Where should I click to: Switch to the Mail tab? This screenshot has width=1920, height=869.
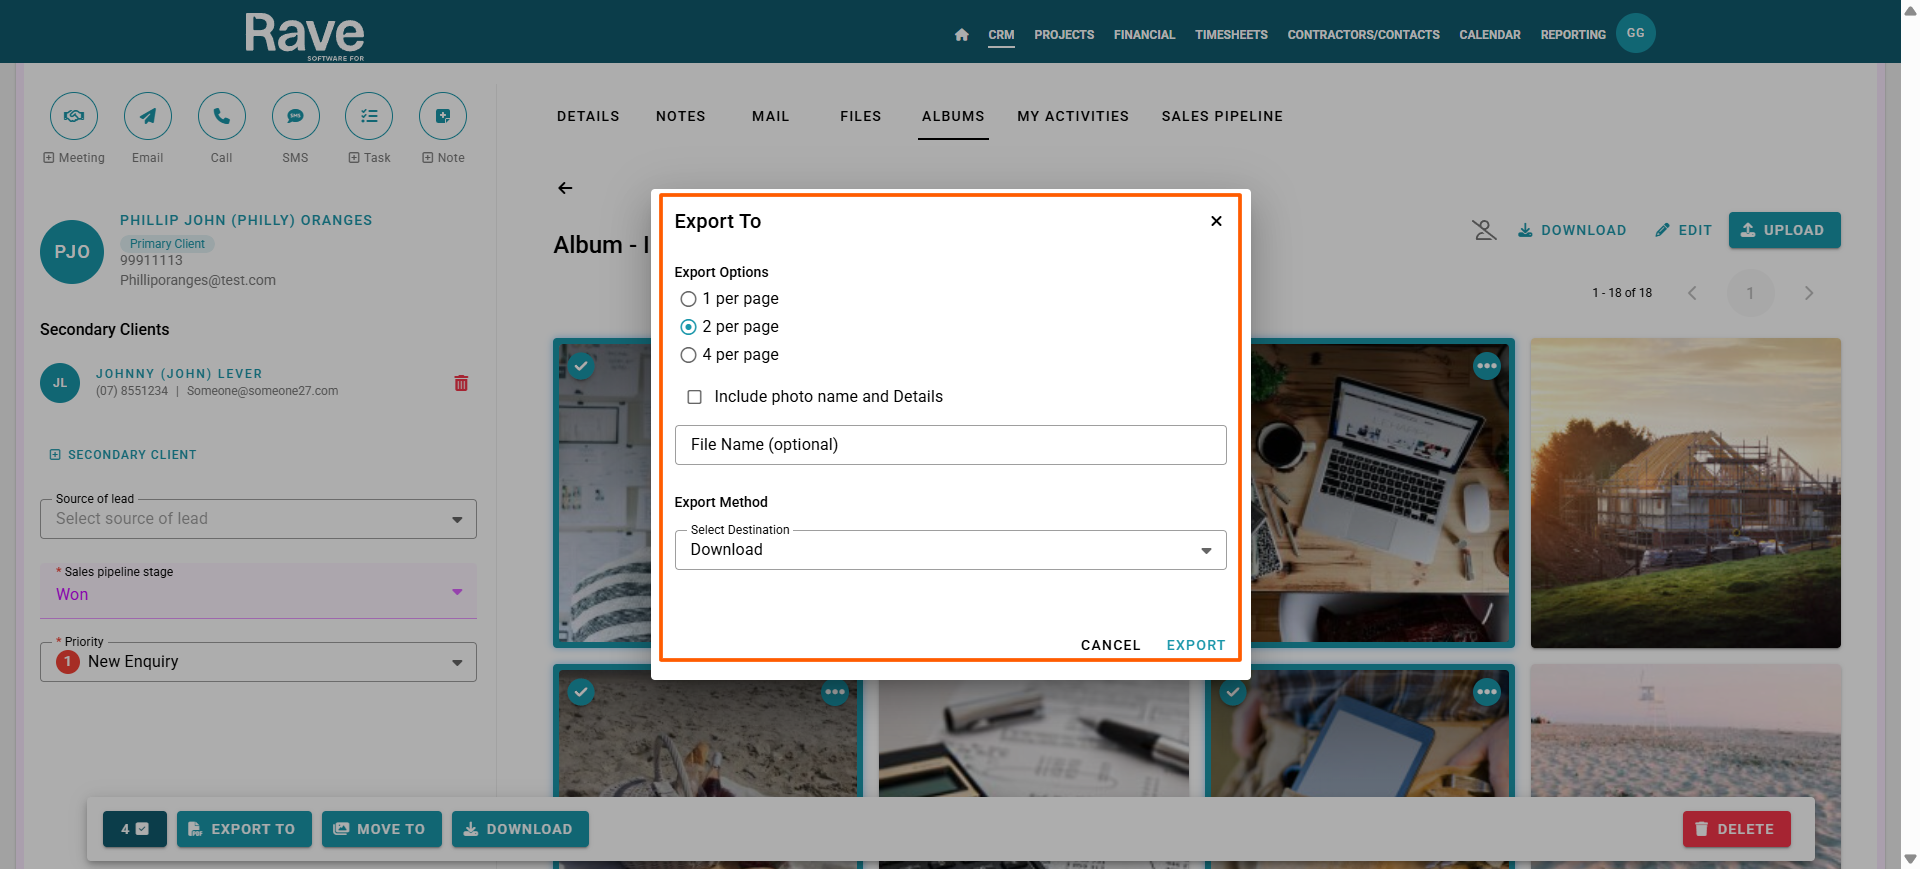[771, 117]
